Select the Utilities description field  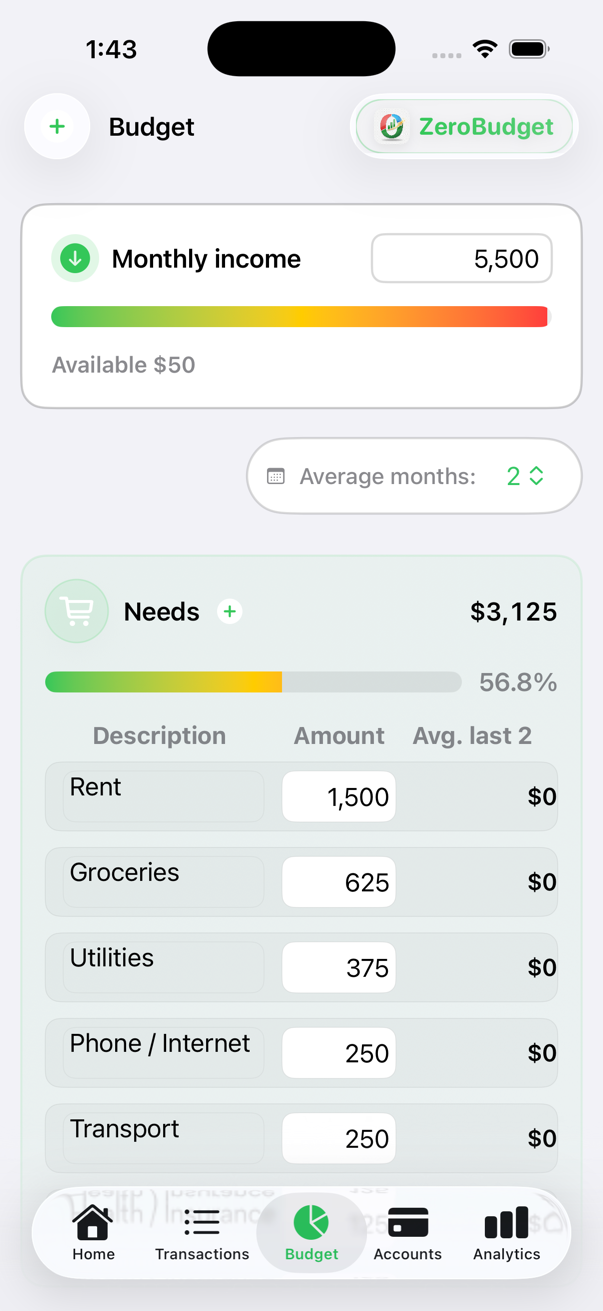(163, 967)
